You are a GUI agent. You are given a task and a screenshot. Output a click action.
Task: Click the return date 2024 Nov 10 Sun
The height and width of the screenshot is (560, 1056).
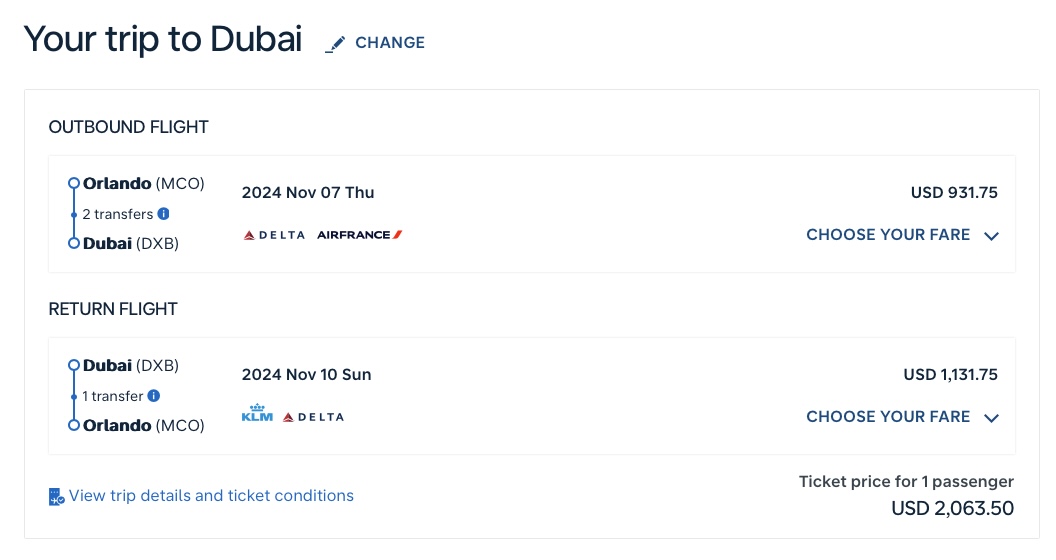[306, 375]
